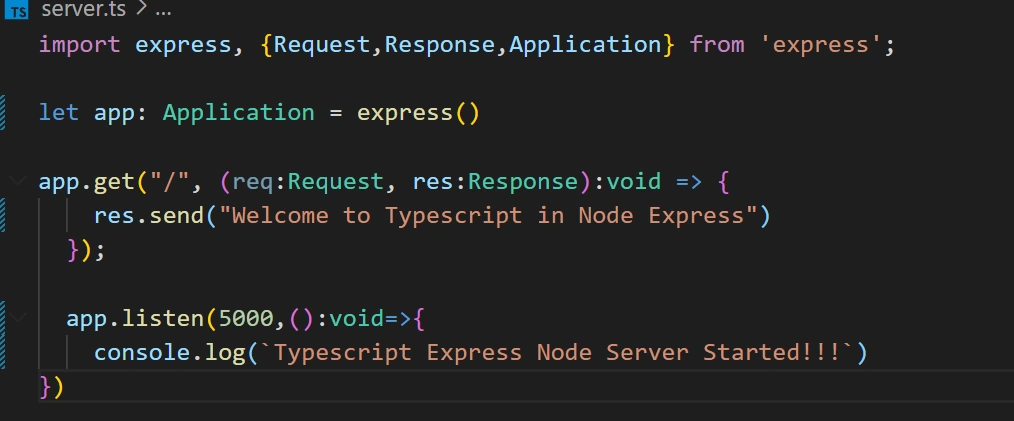
Task: Place cursor on the express() call
Action: (418, 113)
